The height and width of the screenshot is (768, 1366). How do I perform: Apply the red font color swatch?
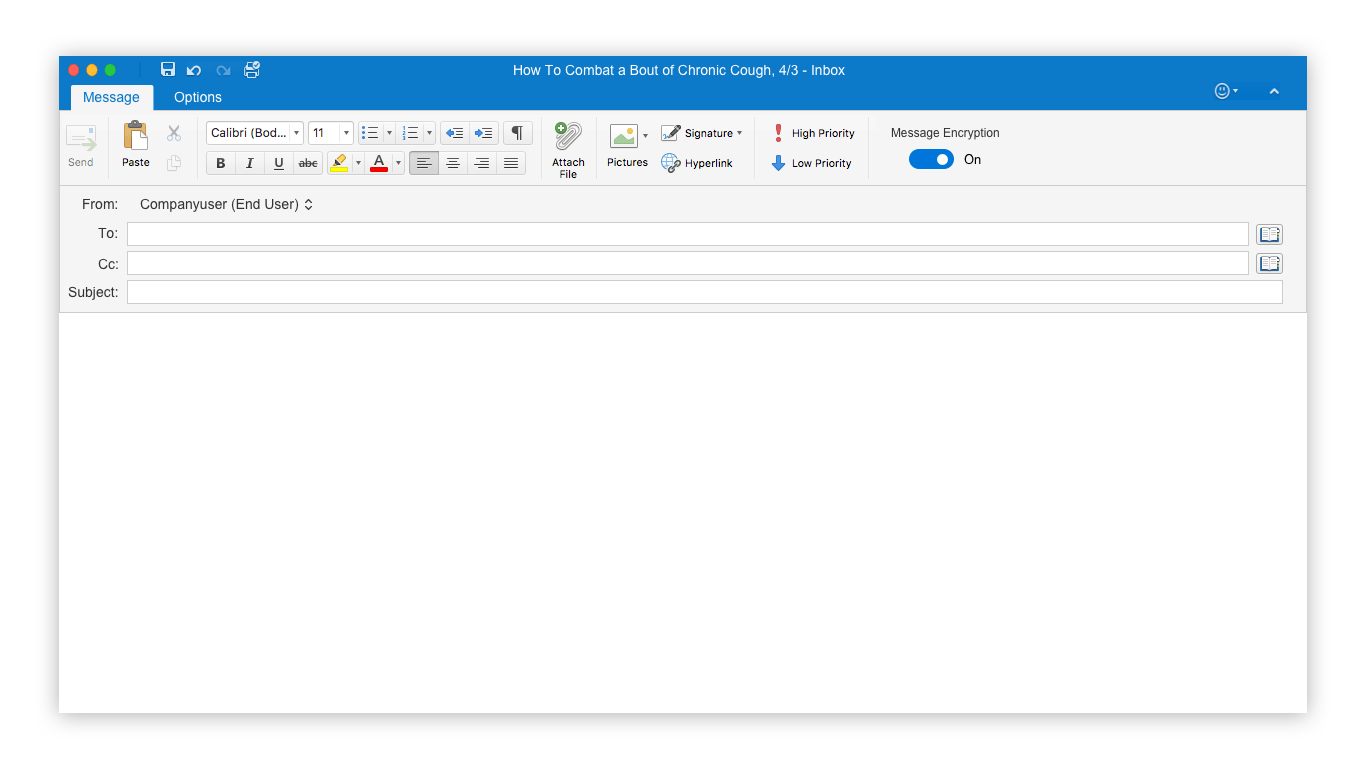tap(378, 163)
